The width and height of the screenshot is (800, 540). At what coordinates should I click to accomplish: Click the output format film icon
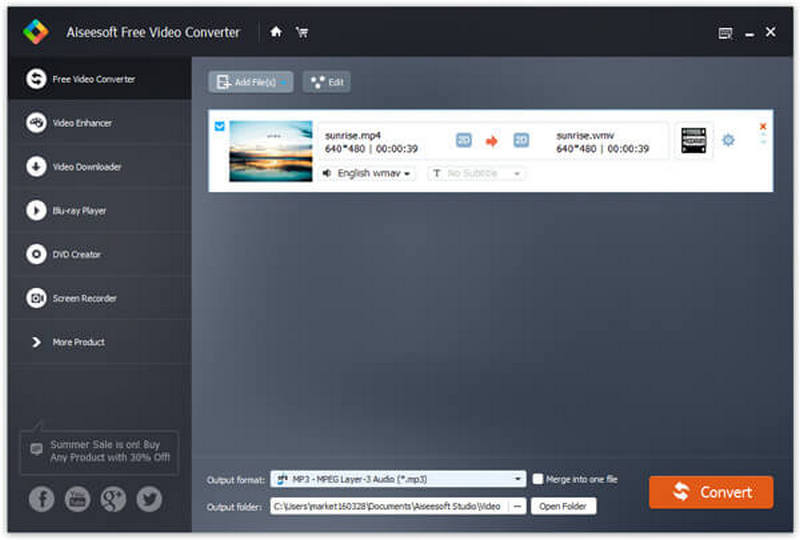click(x=693, y=140)
